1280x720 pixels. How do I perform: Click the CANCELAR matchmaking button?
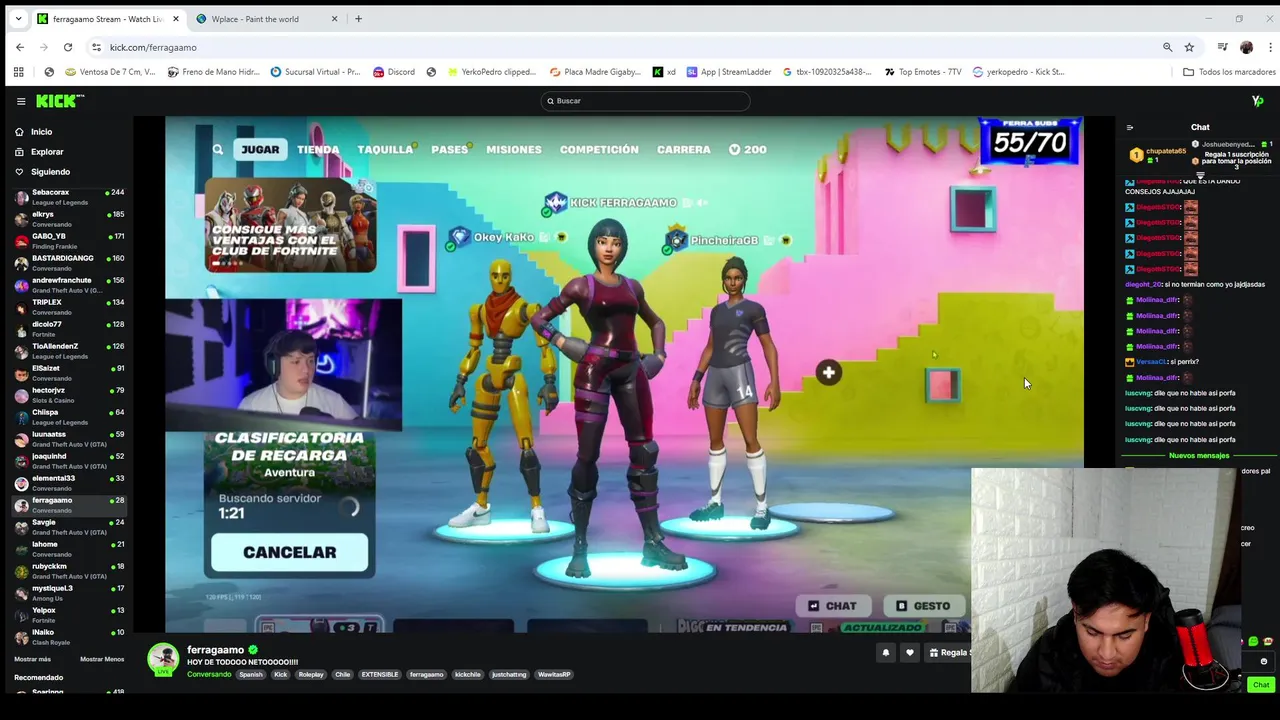tap(289, 552)
